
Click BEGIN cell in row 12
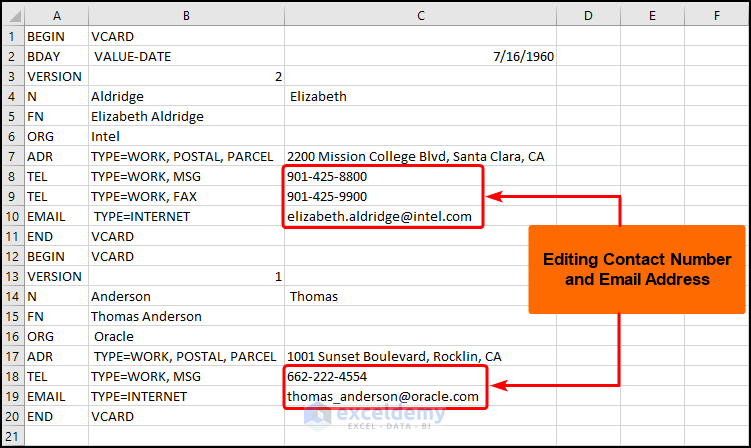(57, 256)
